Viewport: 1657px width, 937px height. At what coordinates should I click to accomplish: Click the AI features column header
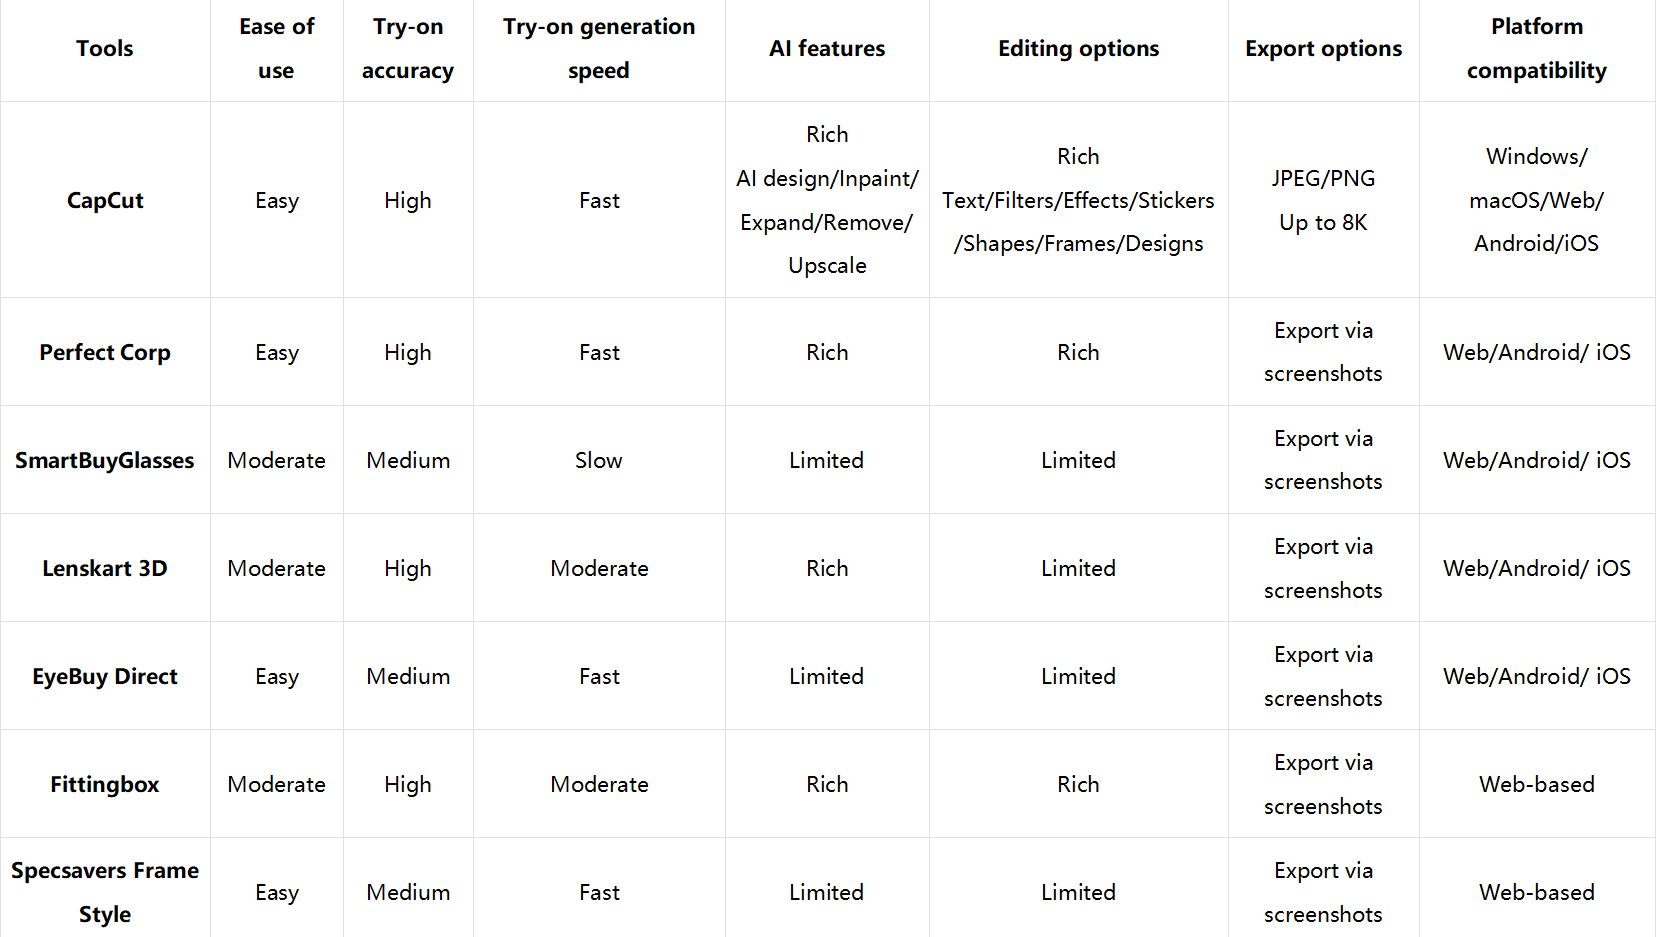click(x=827, y=49)
